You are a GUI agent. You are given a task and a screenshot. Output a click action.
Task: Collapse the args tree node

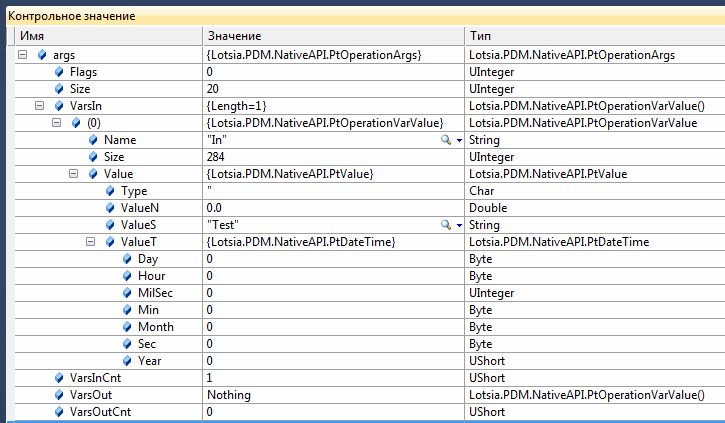[23, 55]
